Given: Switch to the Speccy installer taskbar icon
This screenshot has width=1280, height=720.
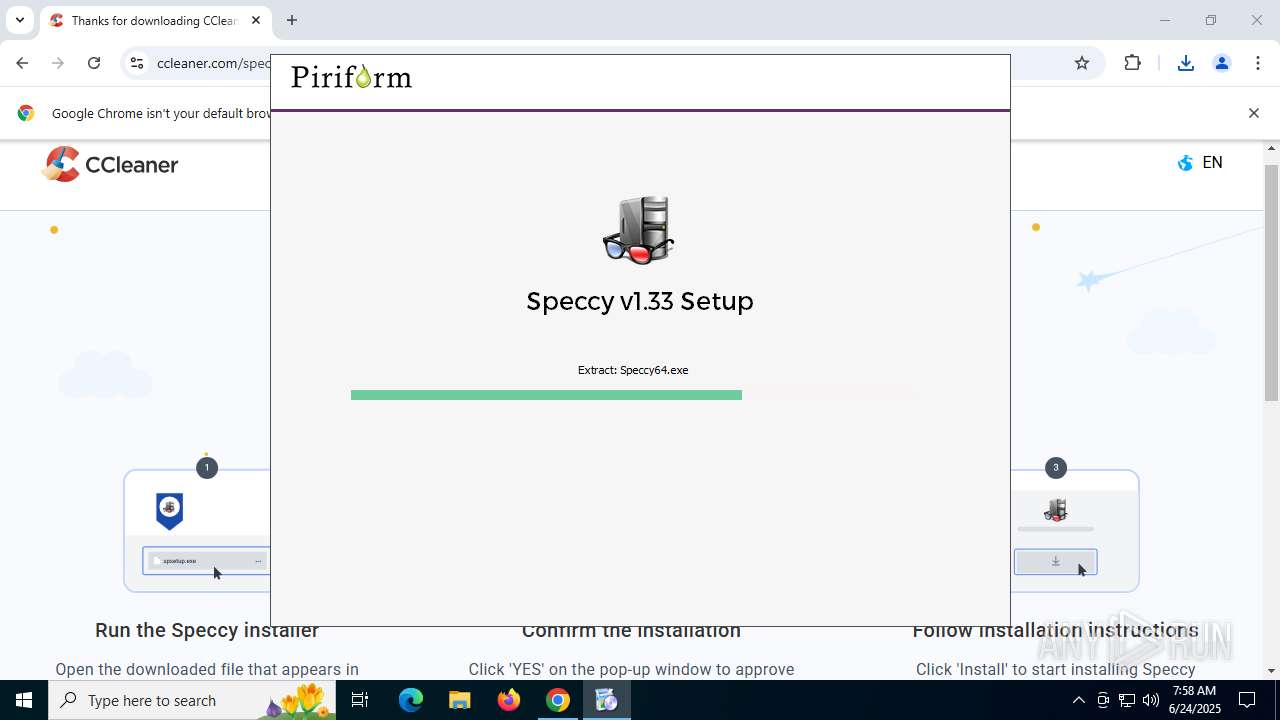Looking at the screenshot, I should [x=606, y=700].
